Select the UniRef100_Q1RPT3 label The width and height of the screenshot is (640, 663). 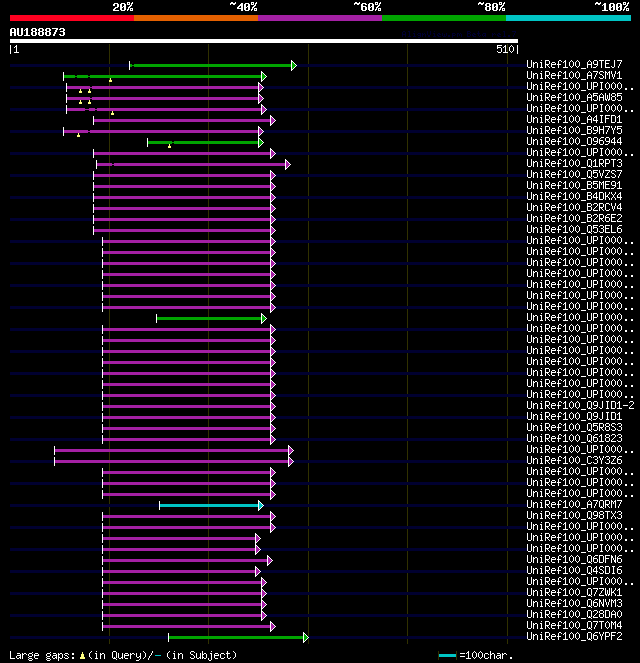[574, 163]
